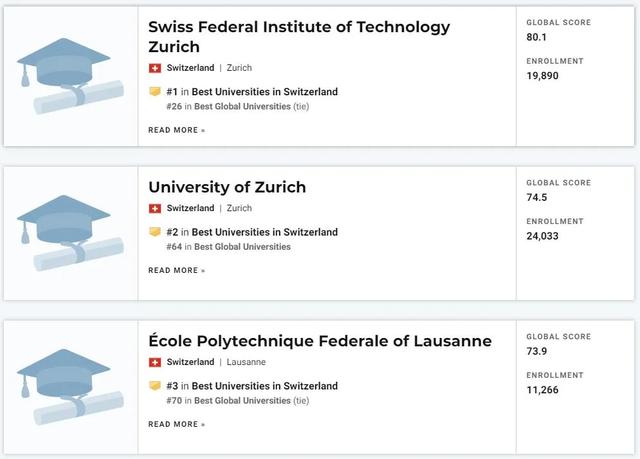Click READ MORE for University of Zurich
Viewport: 640px width, 459px height.
176,271
